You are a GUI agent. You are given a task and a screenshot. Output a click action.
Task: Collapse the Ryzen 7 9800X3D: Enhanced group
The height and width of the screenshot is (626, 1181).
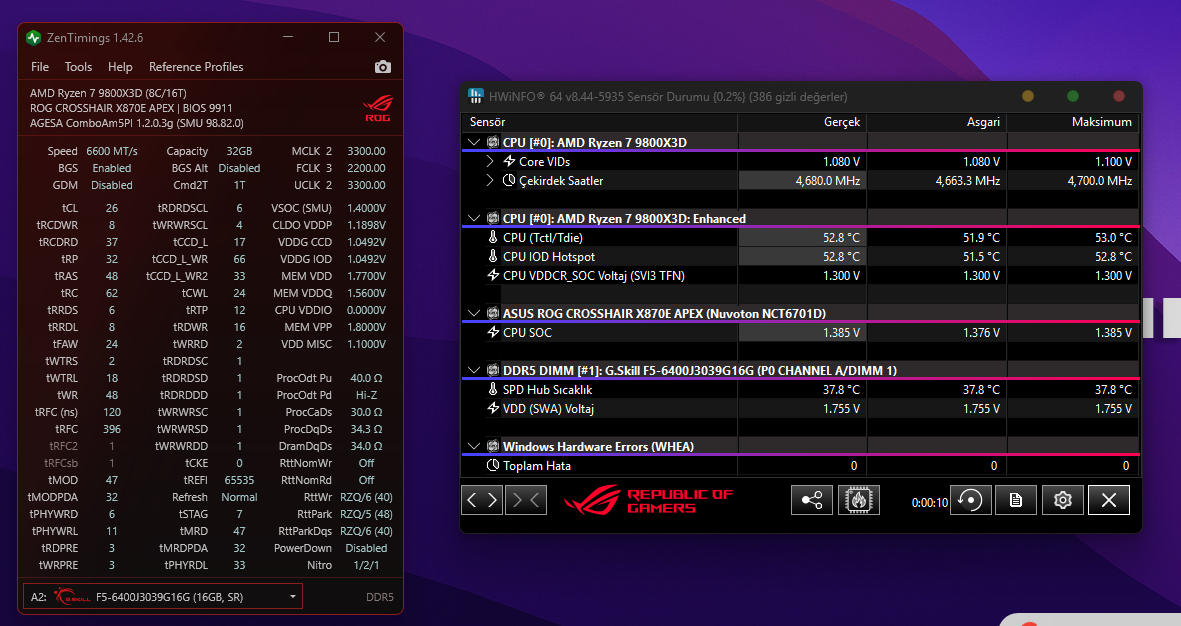point(474,218)
